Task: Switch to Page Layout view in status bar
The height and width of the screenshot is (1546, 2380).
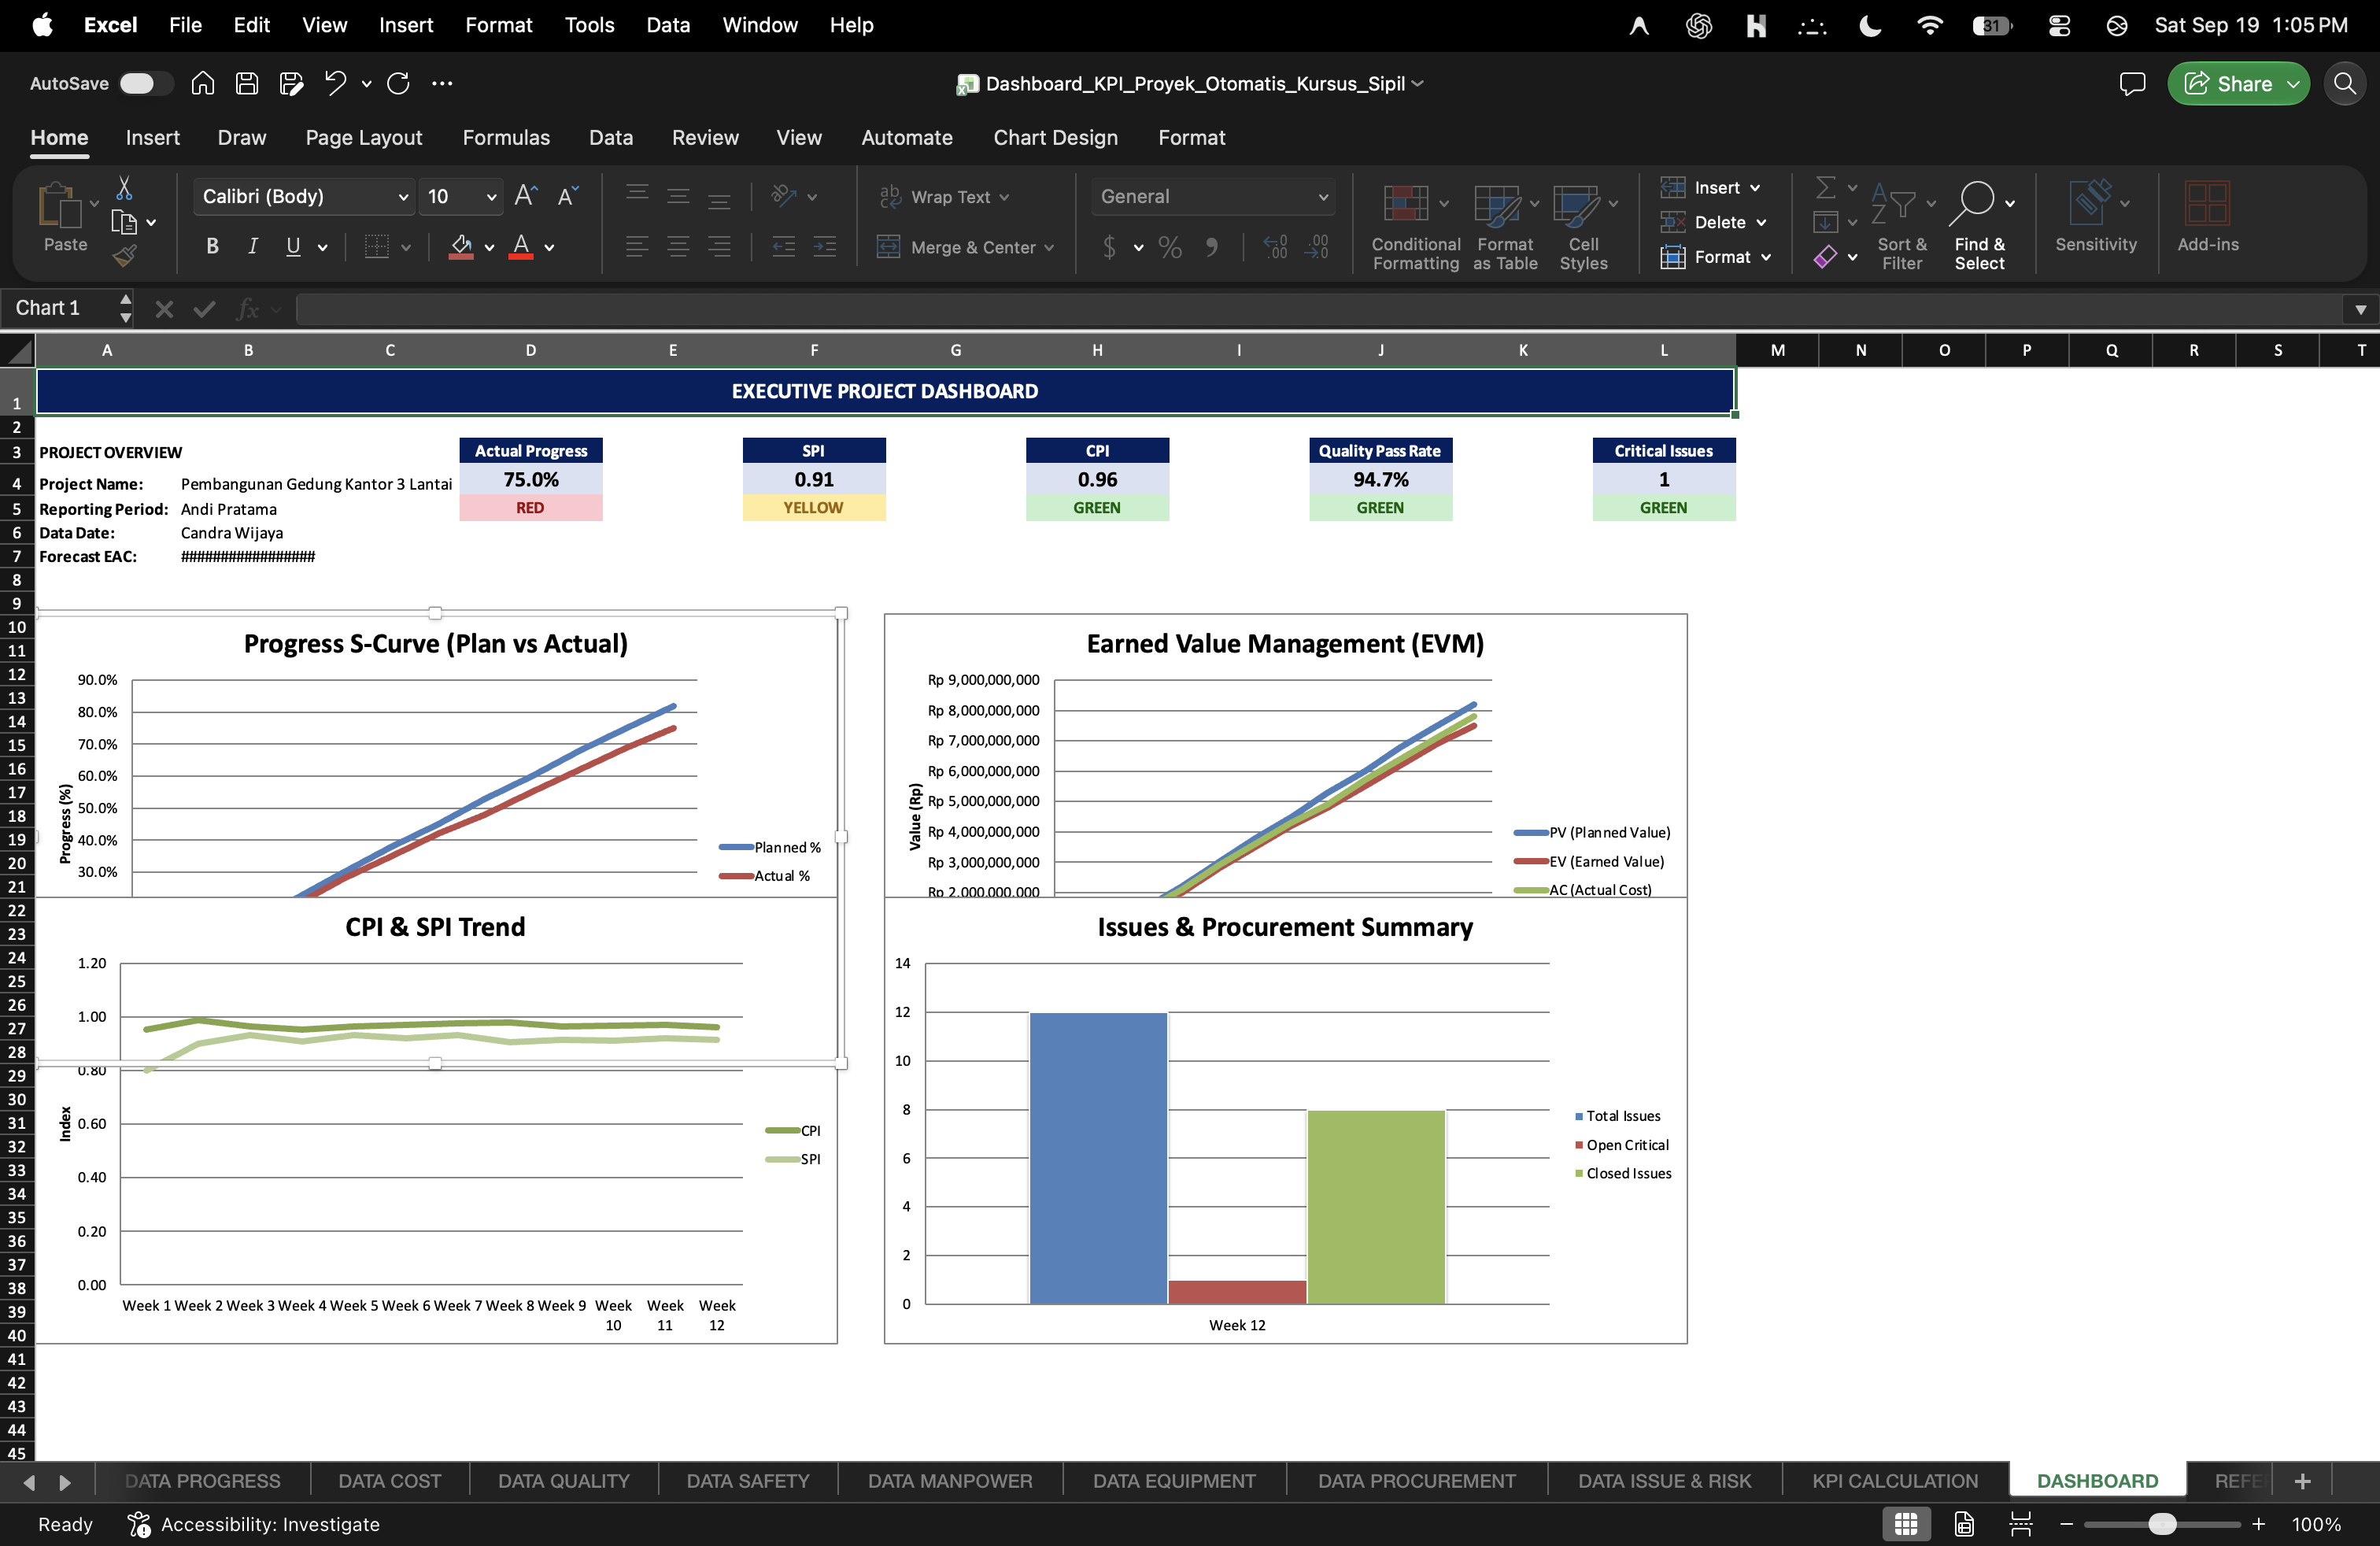Action: pyautogui.click(x=1963, y=1524)
